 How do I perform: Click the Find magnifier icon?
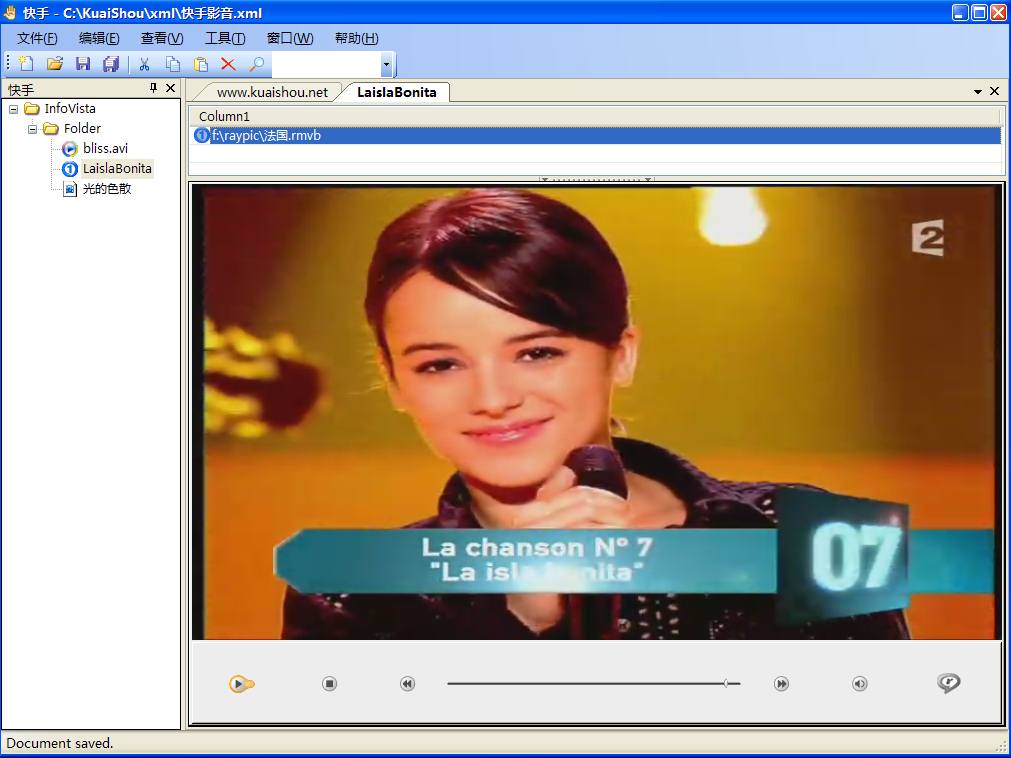coord(257,64)
